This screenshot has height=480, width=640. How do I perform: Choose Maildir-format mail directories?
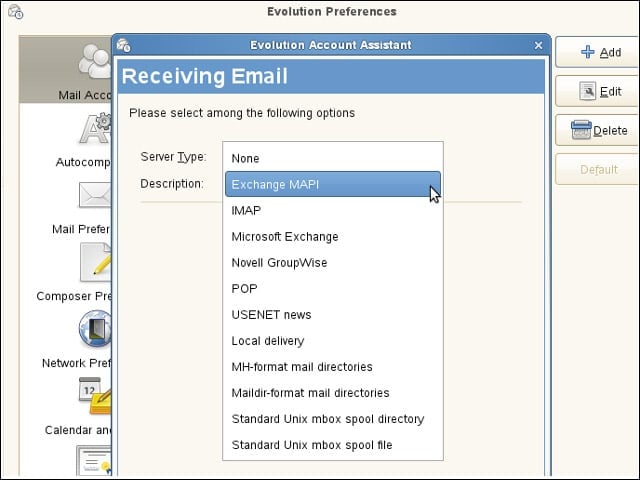pos(333,393)
